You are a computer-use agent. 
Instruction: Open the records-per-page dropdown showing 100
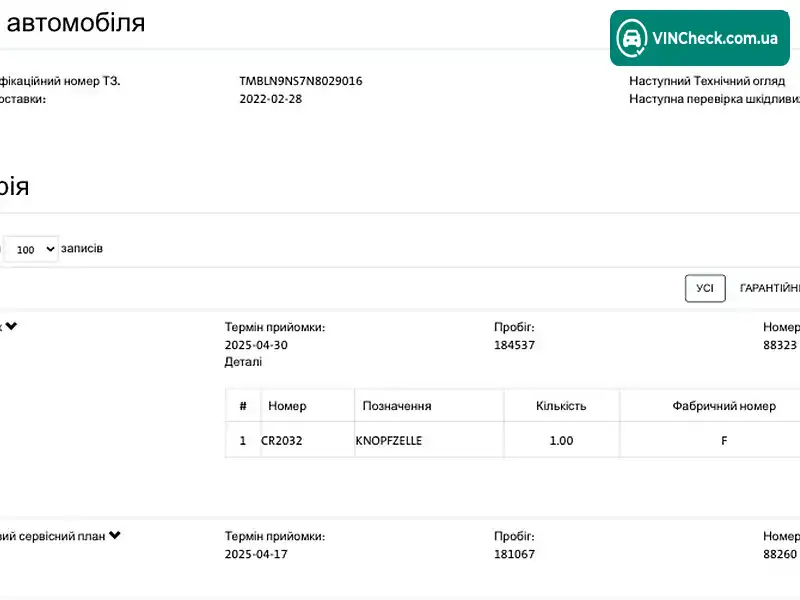coord(31,249)
